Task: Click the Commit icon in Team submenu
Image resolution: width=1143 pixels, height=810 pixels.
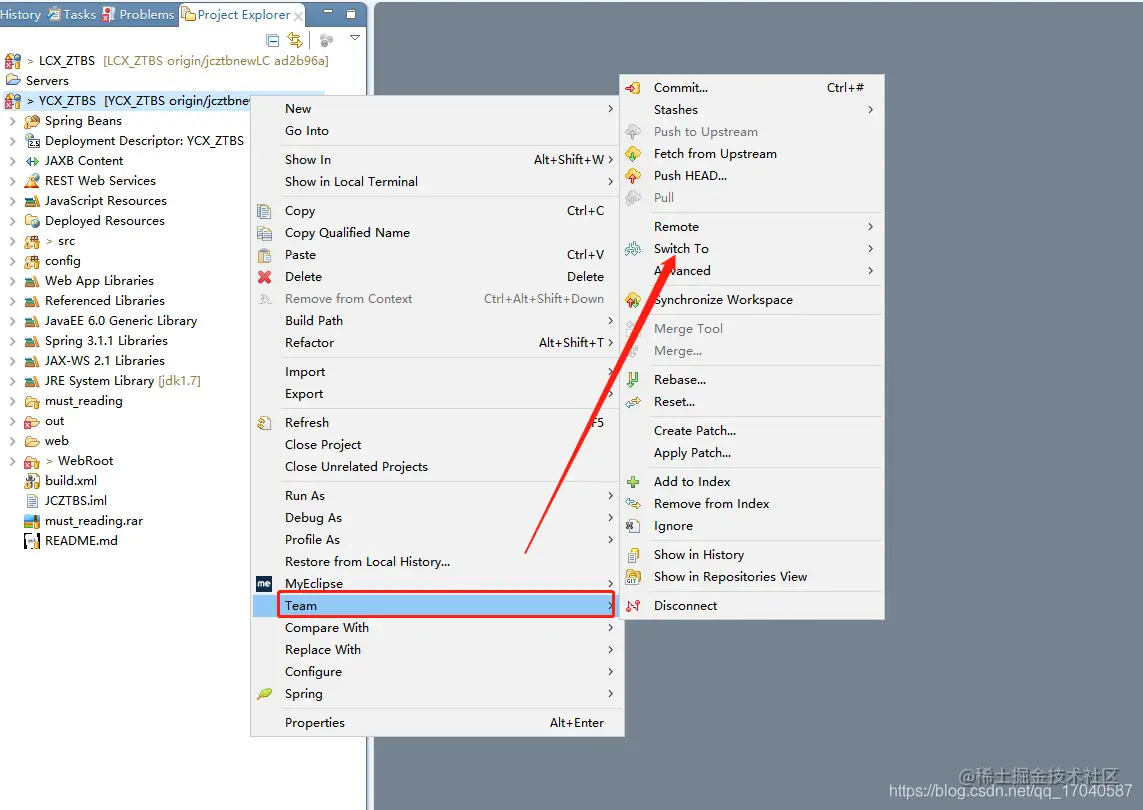Action: (633, 87)
